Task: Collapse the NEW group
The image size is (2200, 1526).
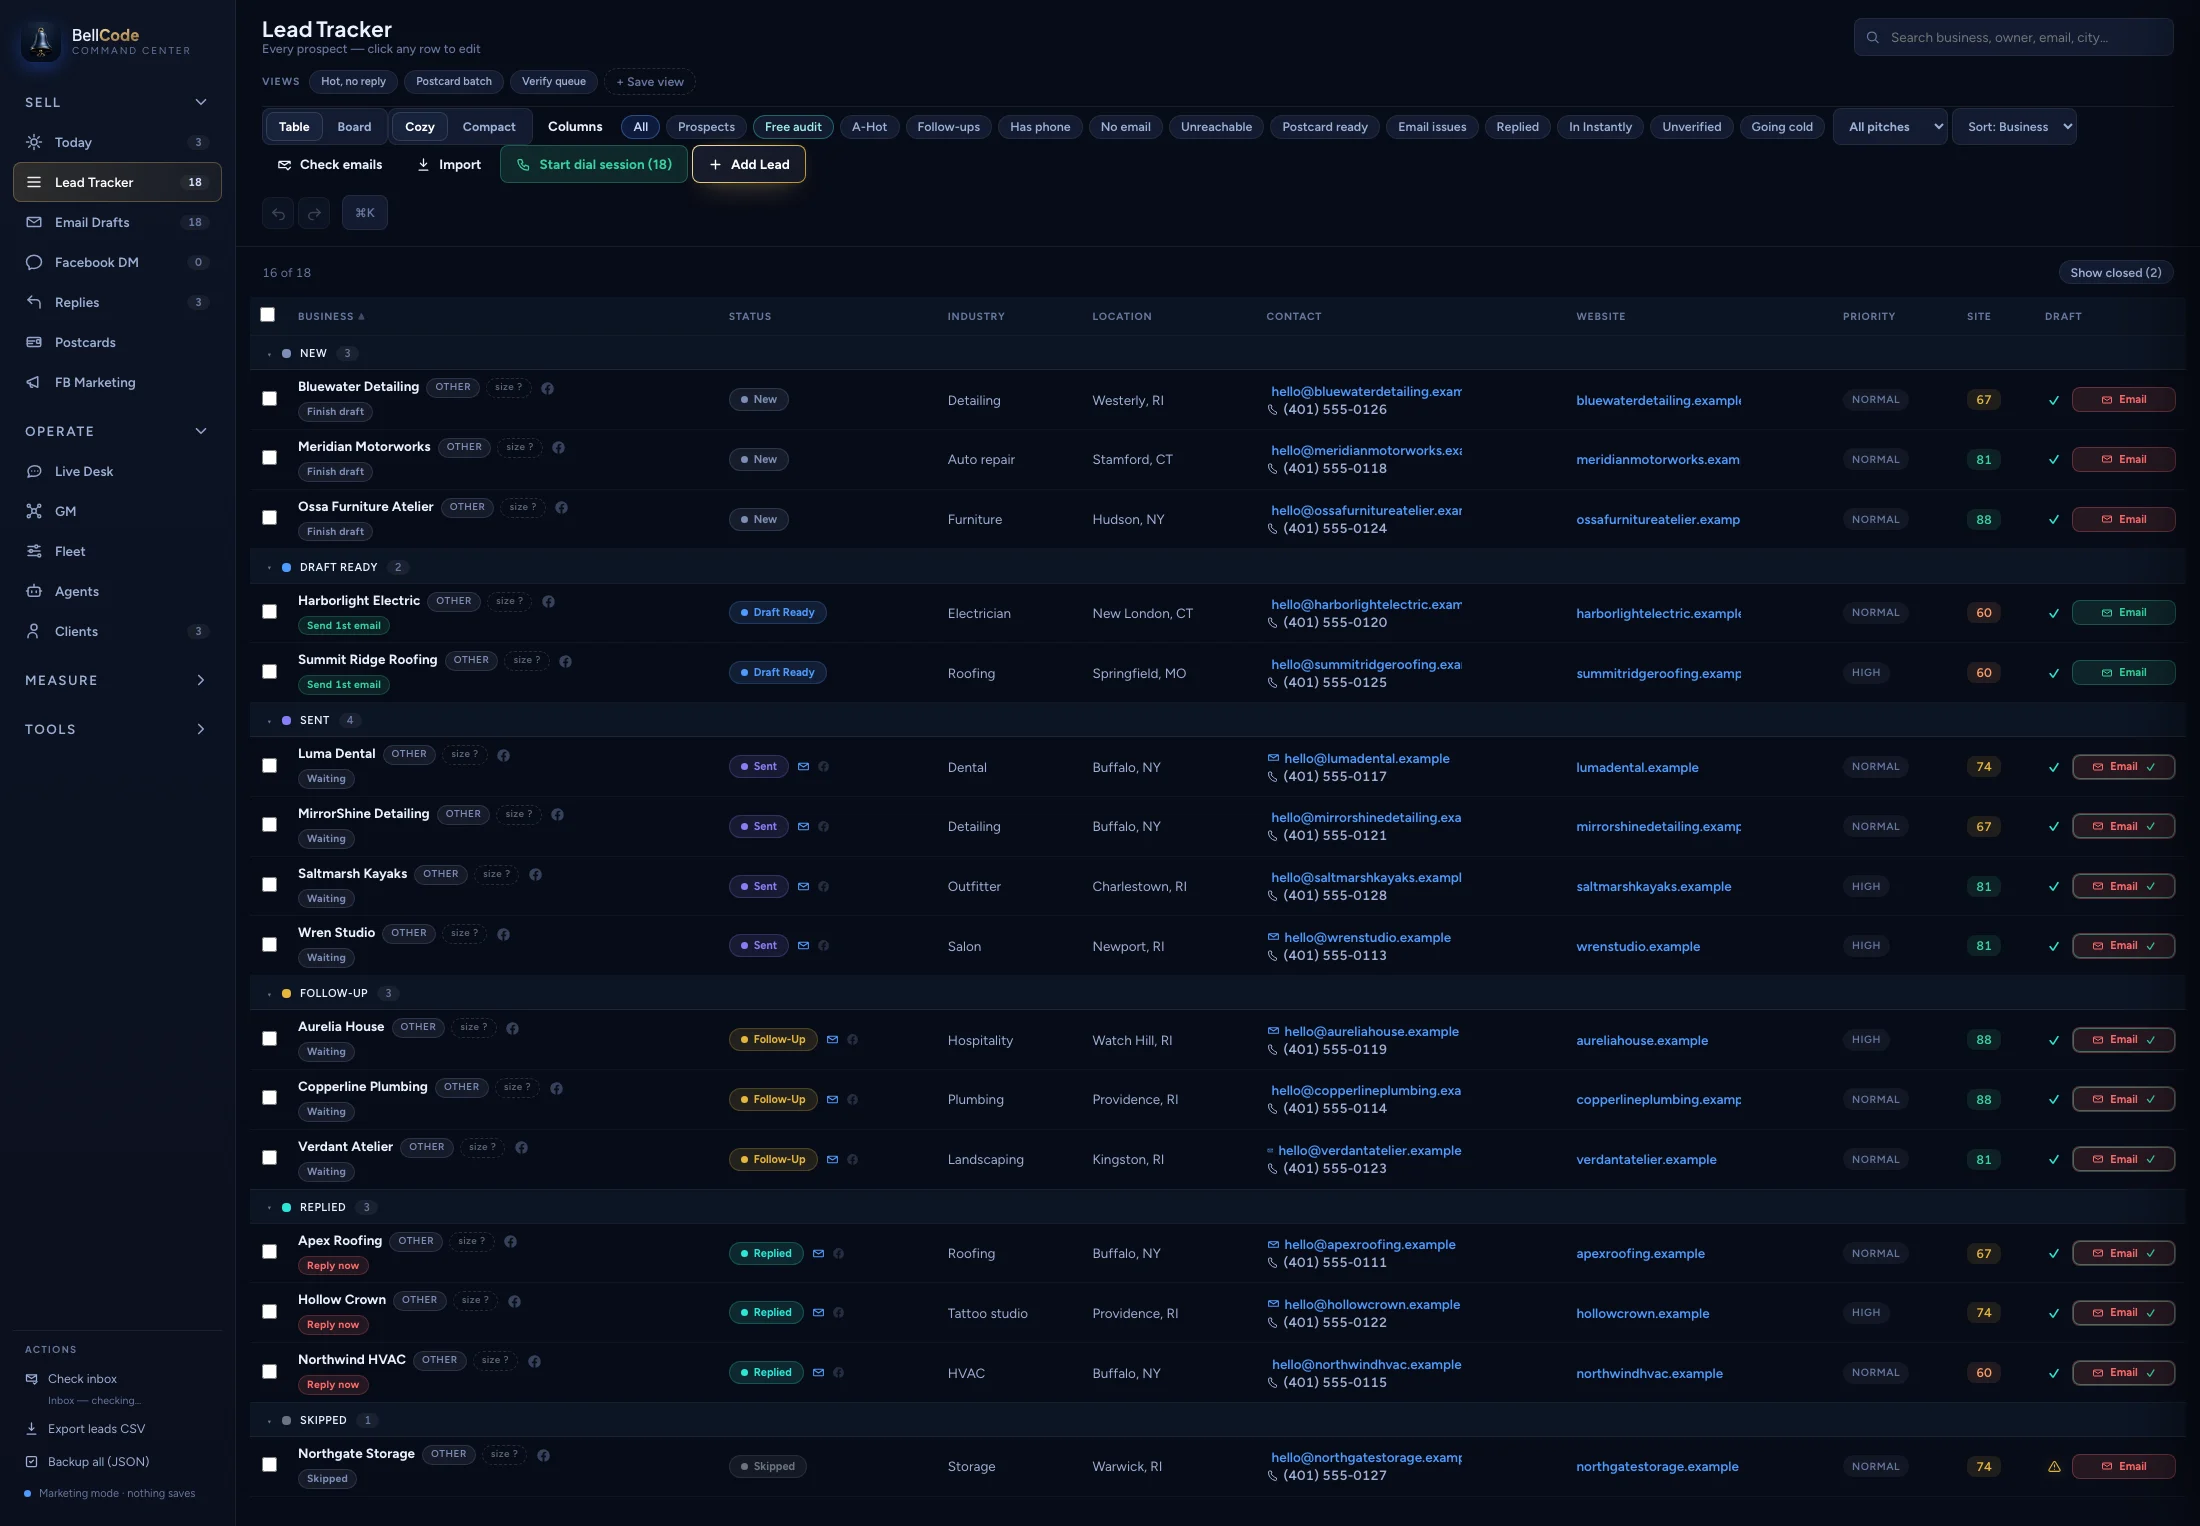Action: pyautogui.click(x=269, y=354)
